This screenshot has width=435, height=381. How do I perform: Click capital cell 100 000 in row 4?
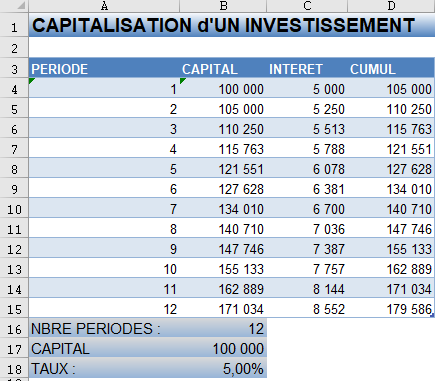tap(223, 89)
